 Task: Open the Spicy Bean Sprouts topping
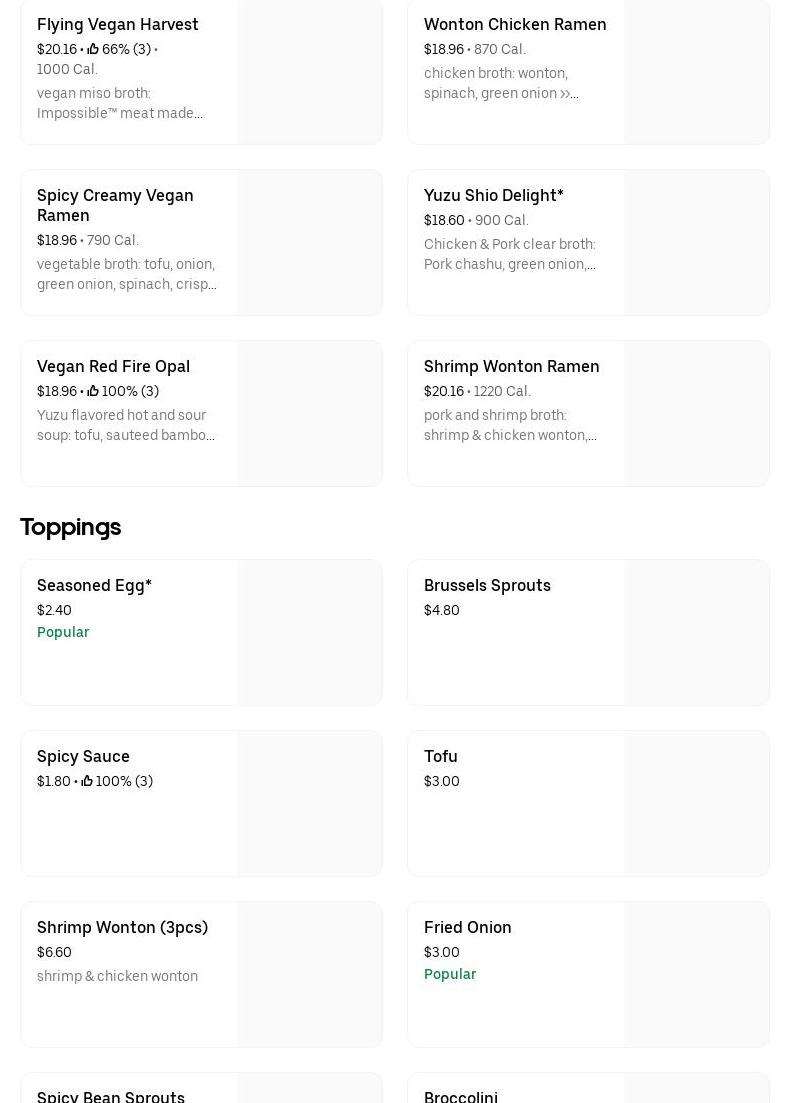tap(111, 1095)
